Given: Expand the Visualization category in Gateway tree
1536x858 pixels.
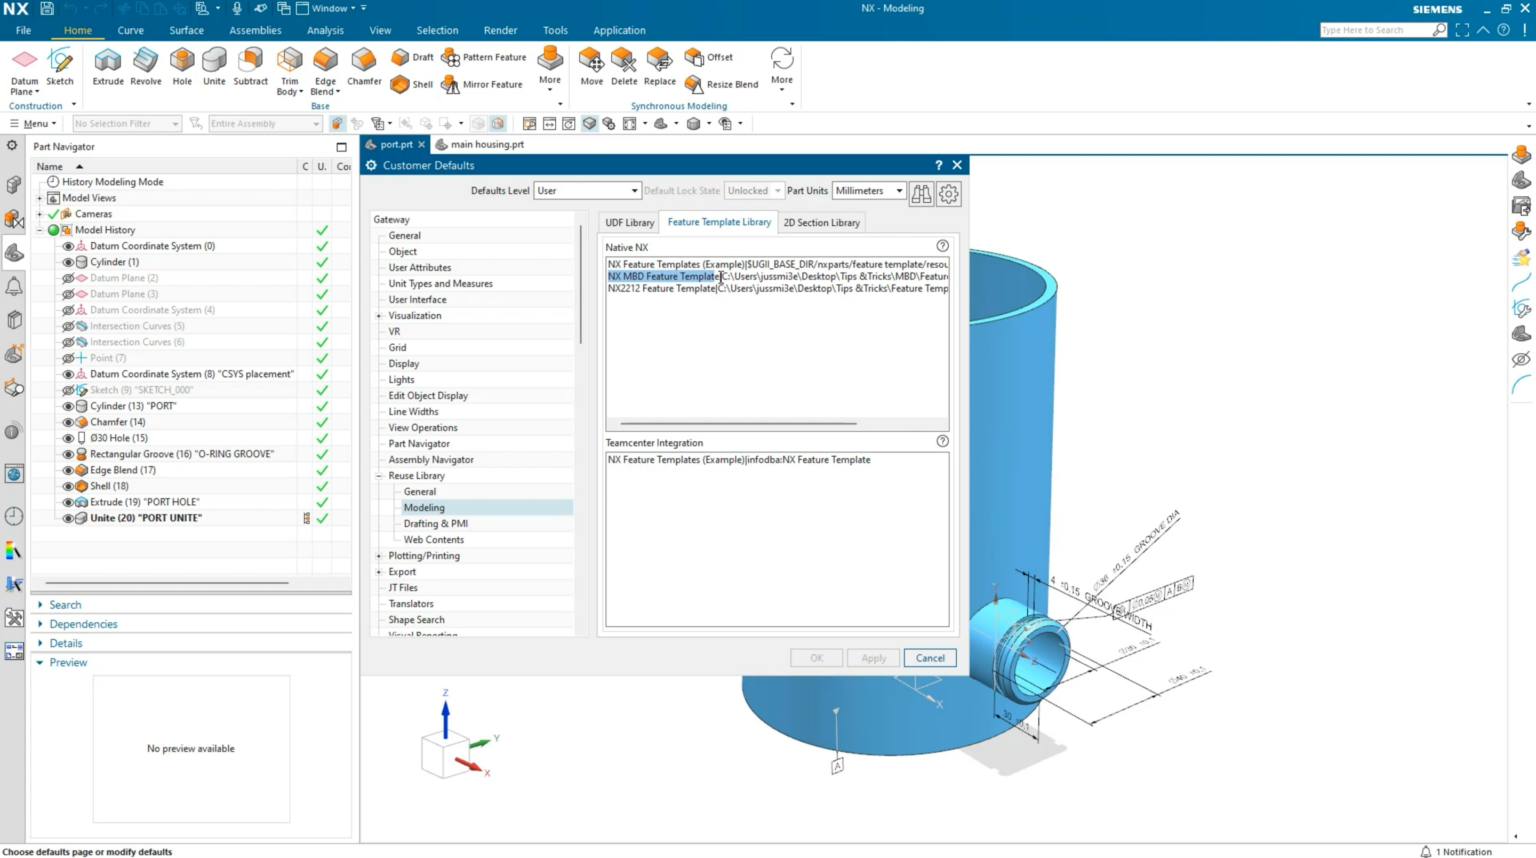Looking at the screenshot, I should [x=381, y=315].
